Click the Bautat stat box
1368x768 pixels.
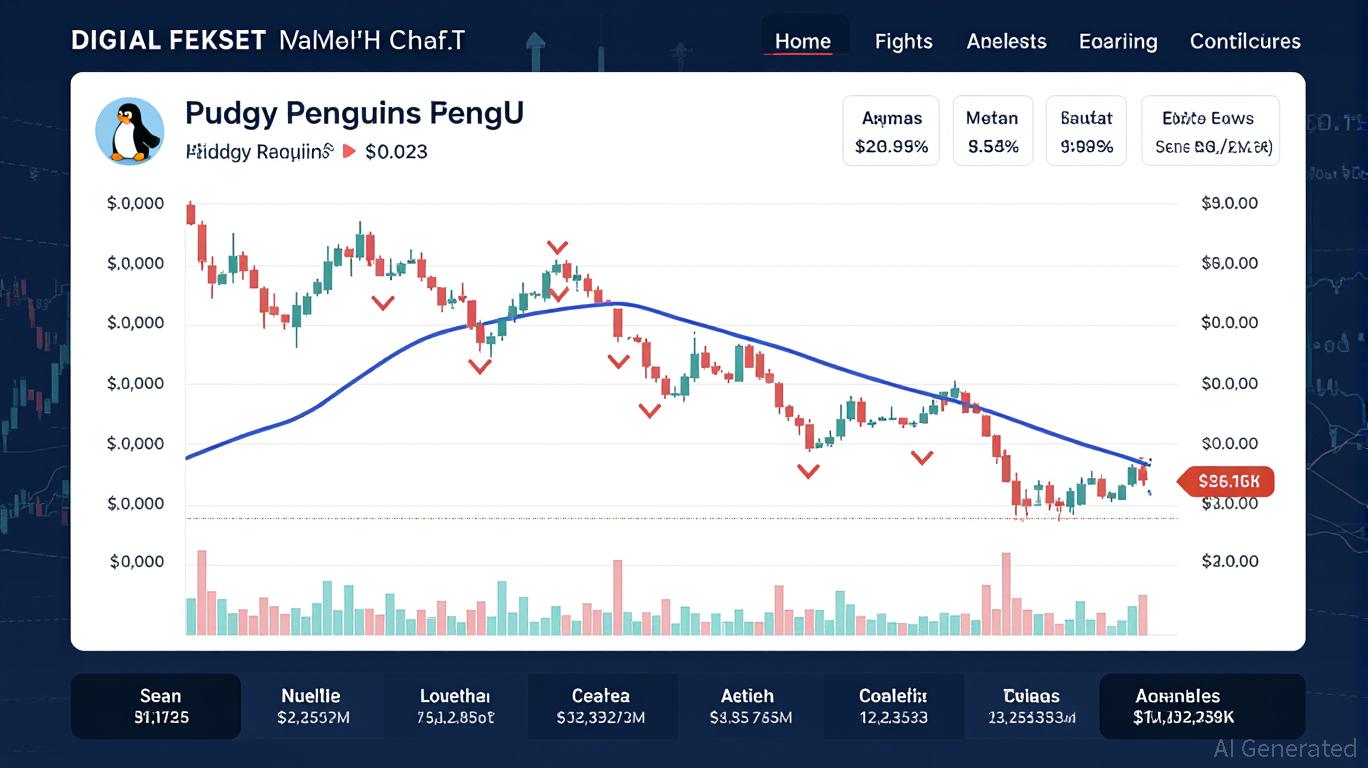click(1086, 131)
